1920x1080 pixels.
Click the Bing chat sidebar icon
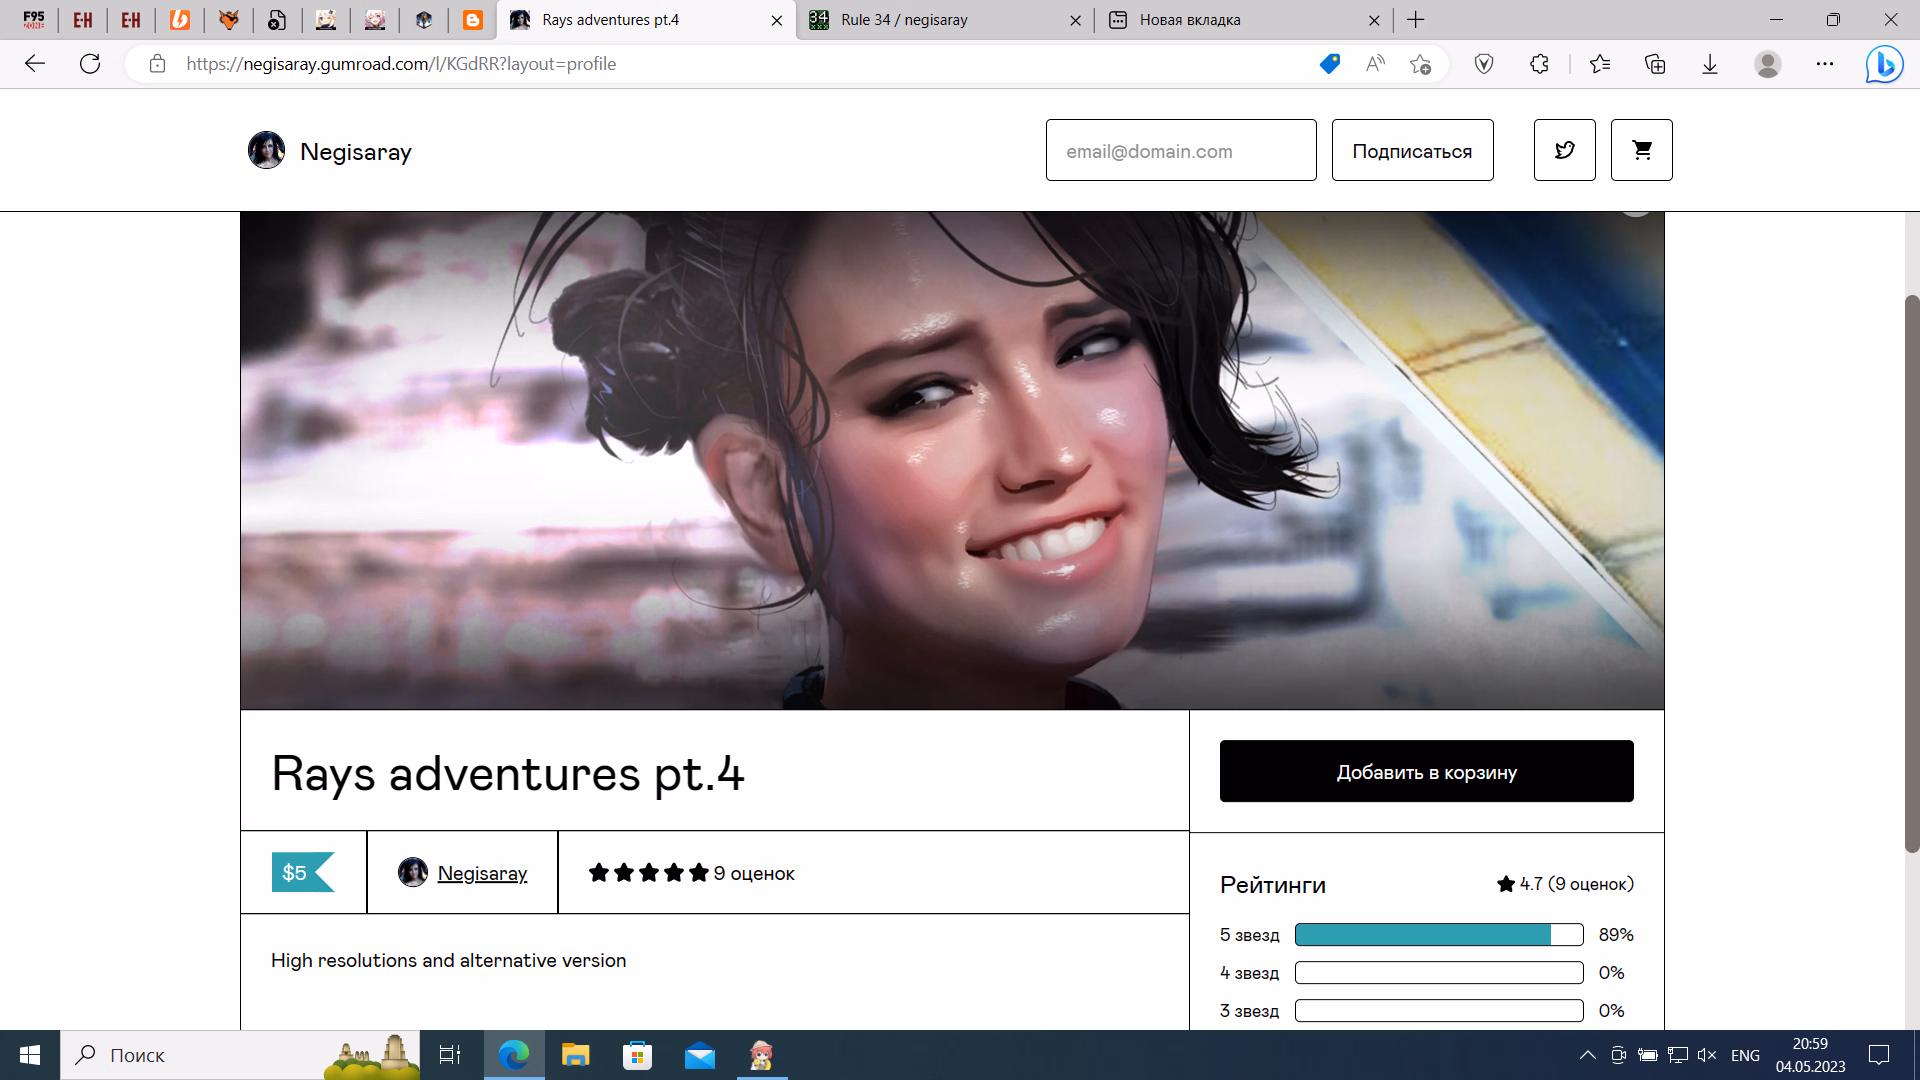1884,64
